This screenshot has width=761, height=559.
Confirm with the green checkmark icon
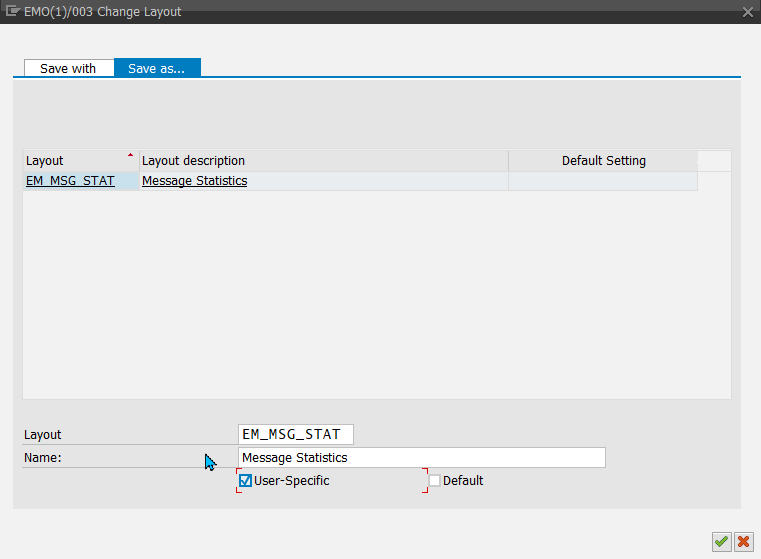pyautogui.click(x=721, y=542)
